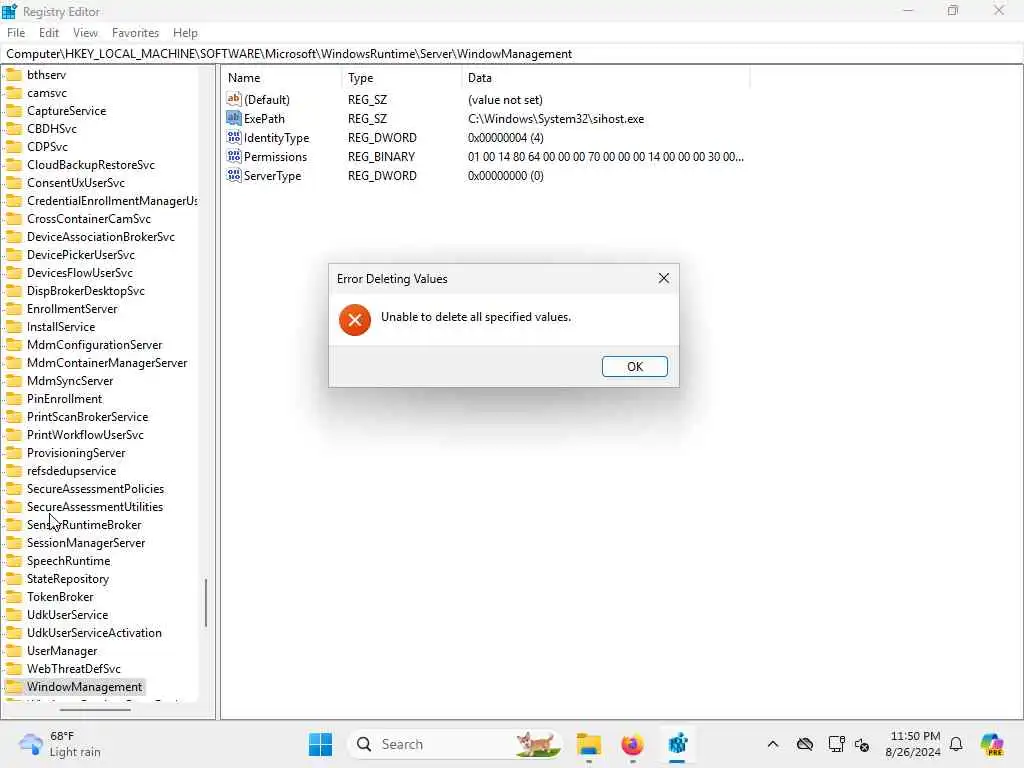
Task: Open the View menu
Action: (x=86, y=33)
